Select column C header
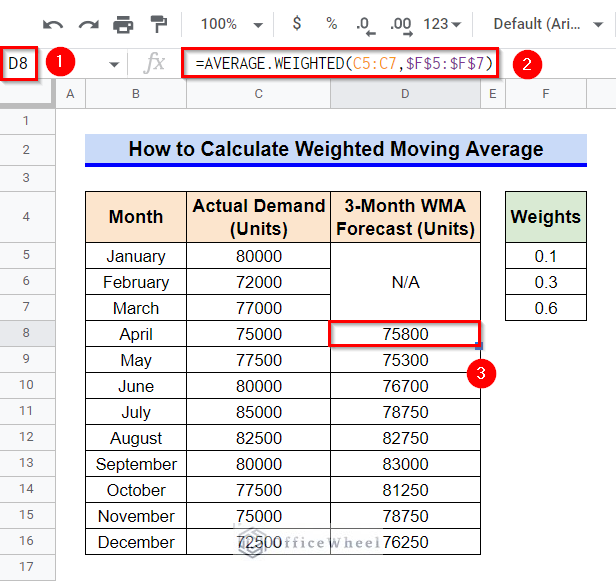Viewport: 616px width, 581px height. 258,94
